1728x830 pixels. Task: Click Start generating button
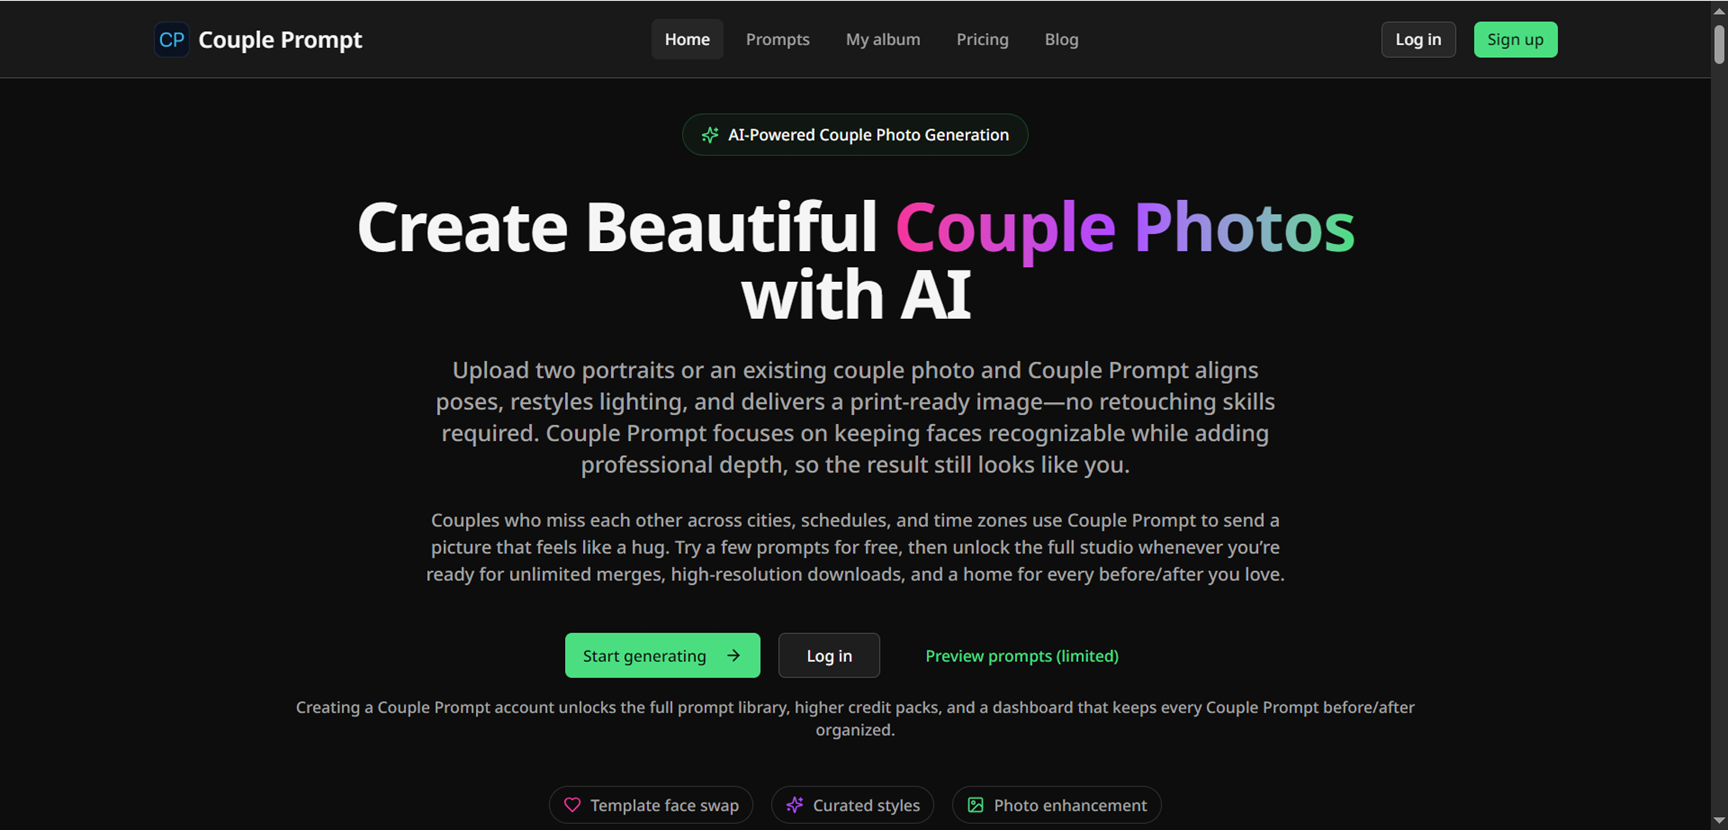coord(662,656)
